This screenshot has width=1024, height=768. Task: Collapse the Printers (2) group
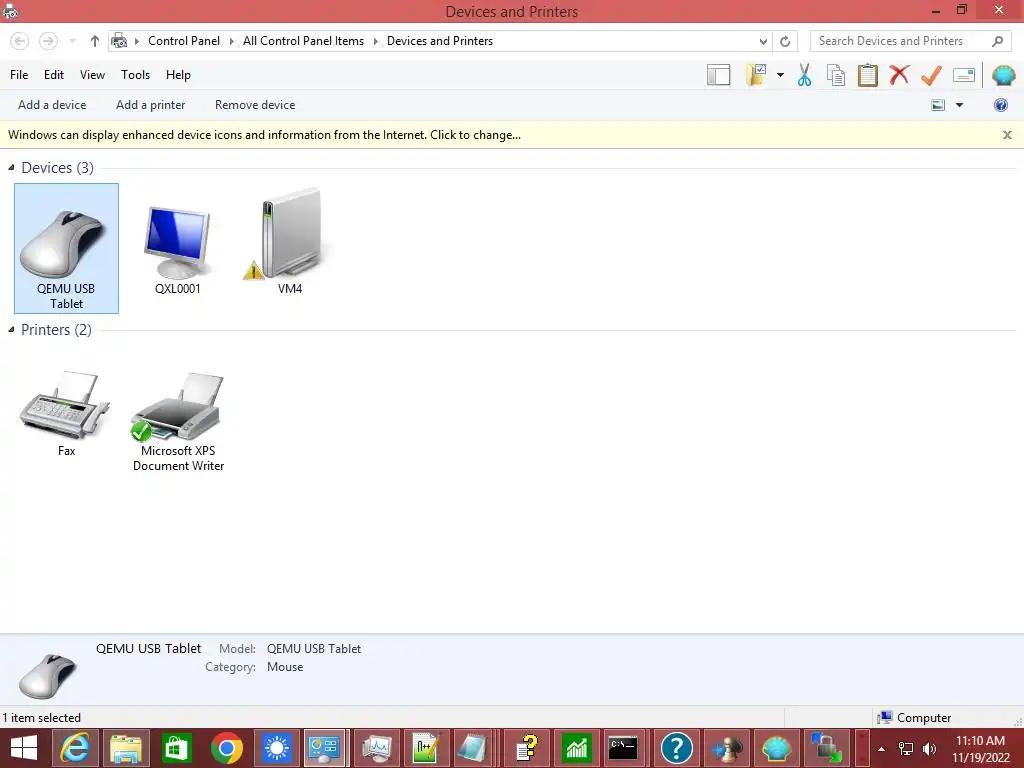(11, 330)
